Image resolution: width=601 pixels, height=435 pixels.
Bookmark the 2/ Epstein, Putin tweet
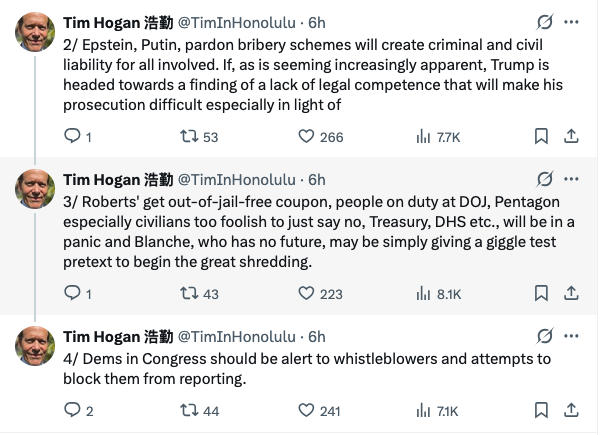pyautogui.click(x=541, y=137)
